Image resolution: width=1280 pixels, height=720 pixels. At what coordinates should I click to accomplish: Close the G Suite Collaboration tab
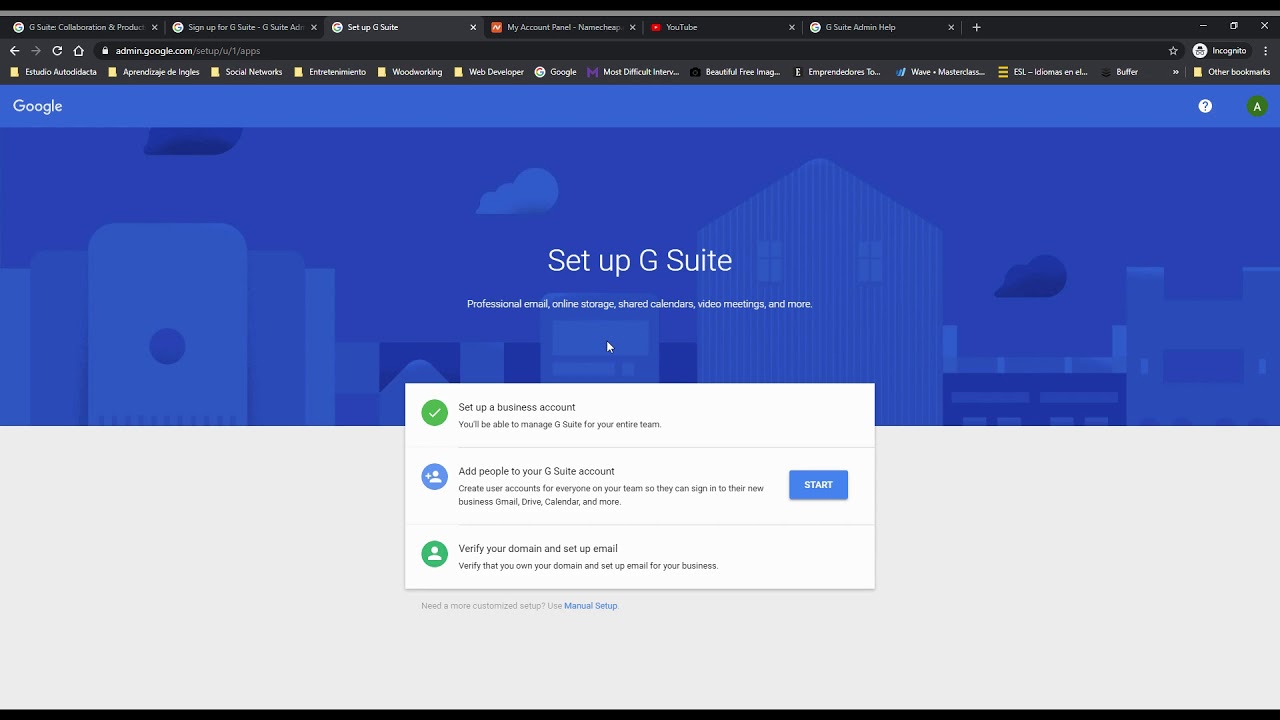click(x=154, y=27)
